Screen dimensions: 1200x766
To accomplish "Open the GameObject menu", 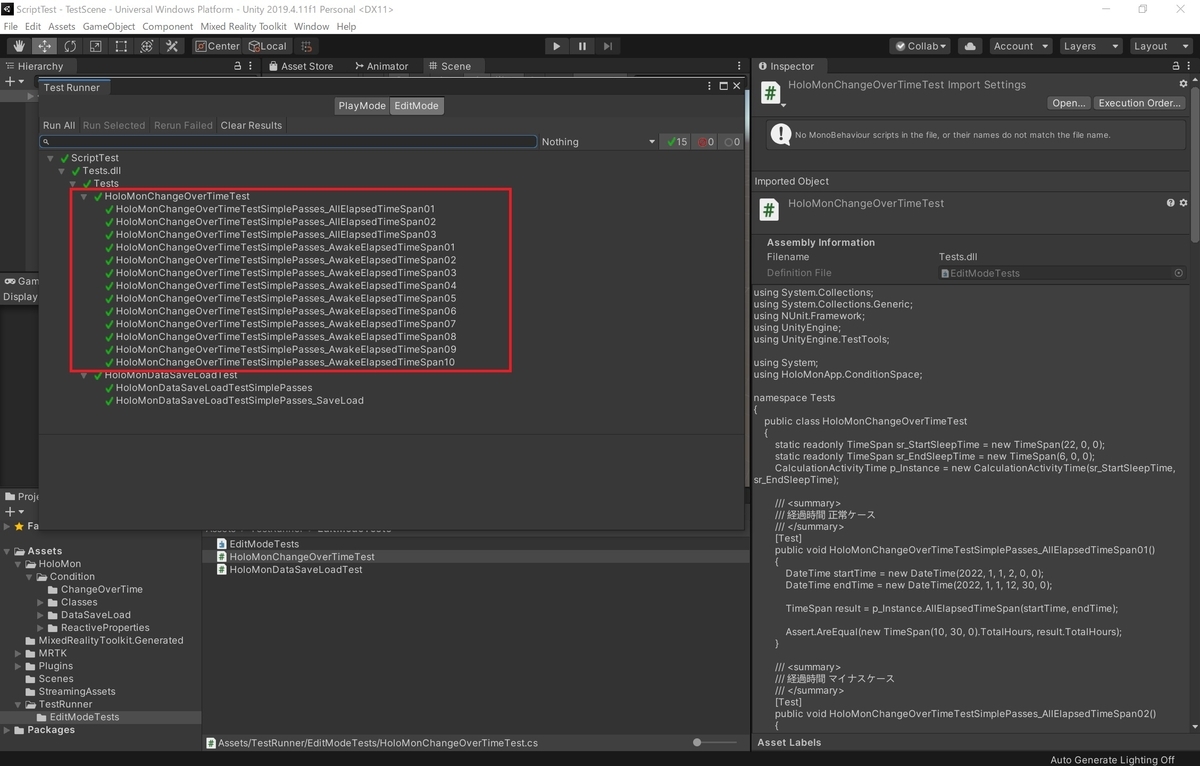I will tap(108, 26).
